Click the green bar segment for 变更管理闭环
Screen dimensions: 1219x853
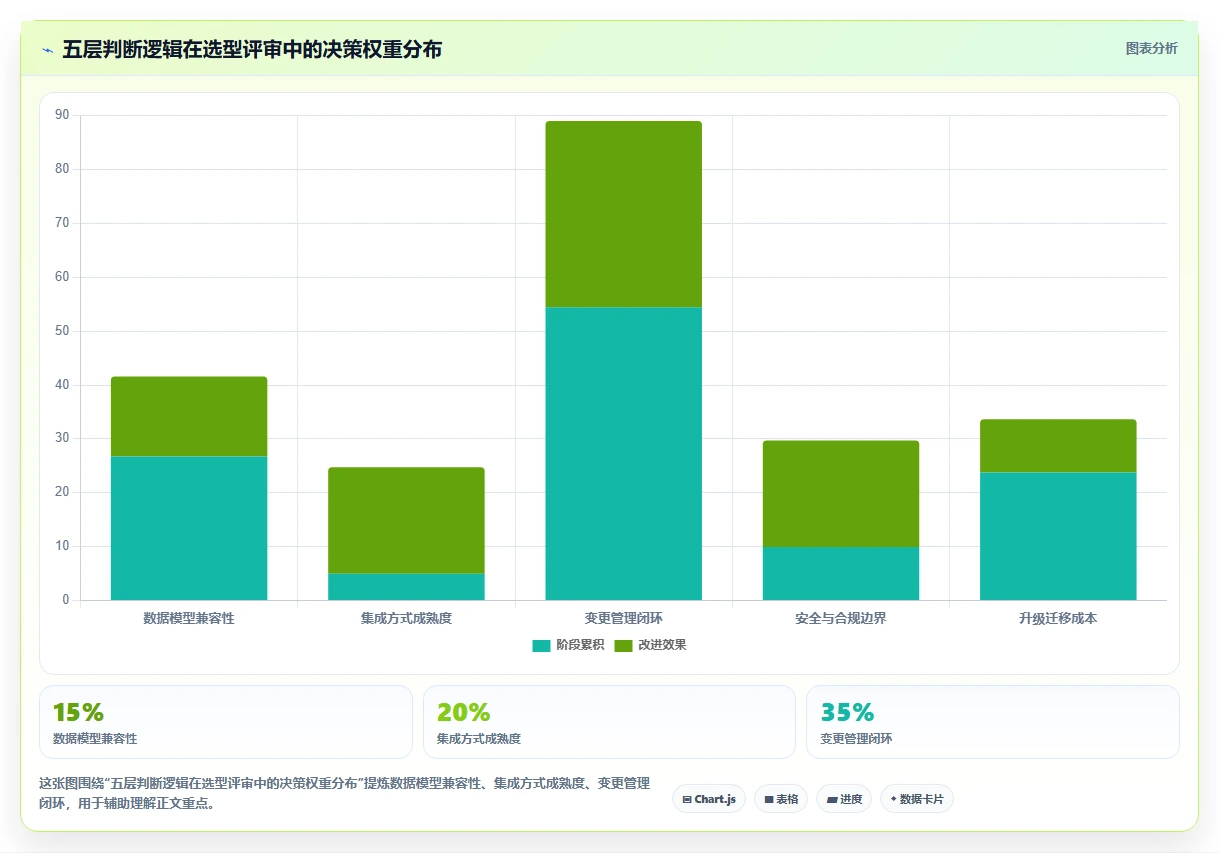click(x=623, y=215)
